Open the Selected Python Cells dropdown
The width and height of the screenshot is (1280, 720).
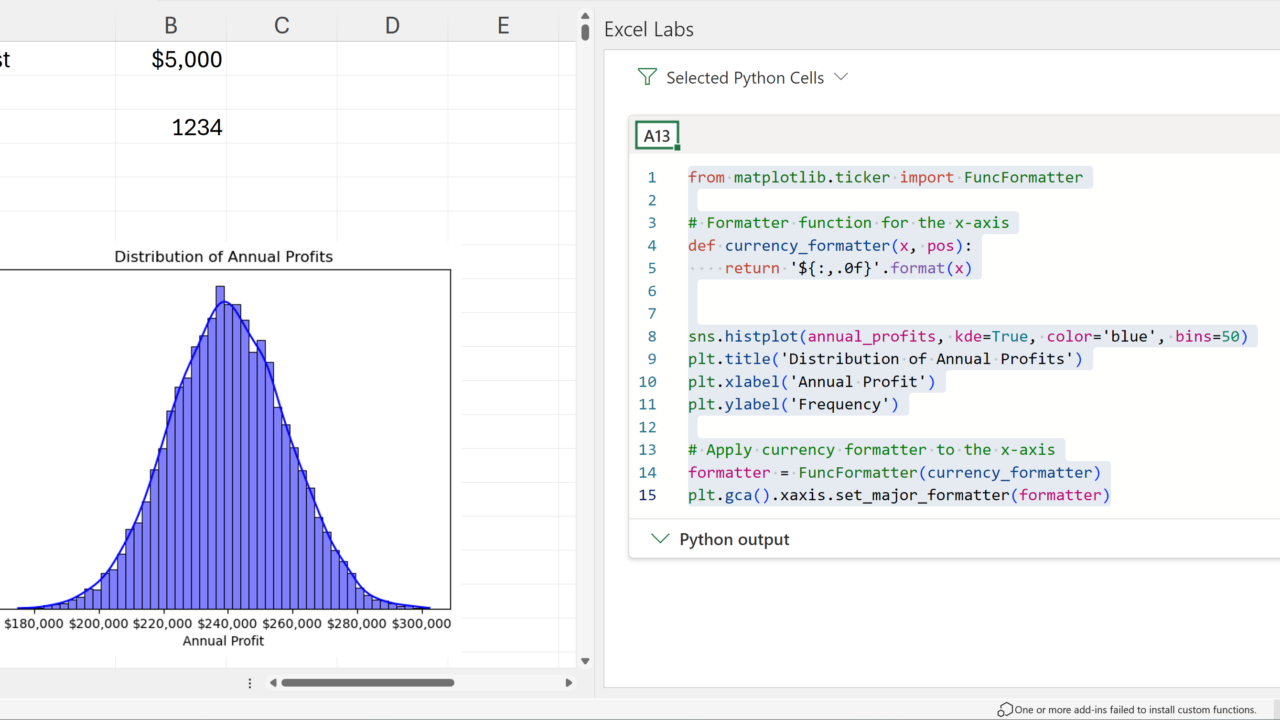pos(745,77)
